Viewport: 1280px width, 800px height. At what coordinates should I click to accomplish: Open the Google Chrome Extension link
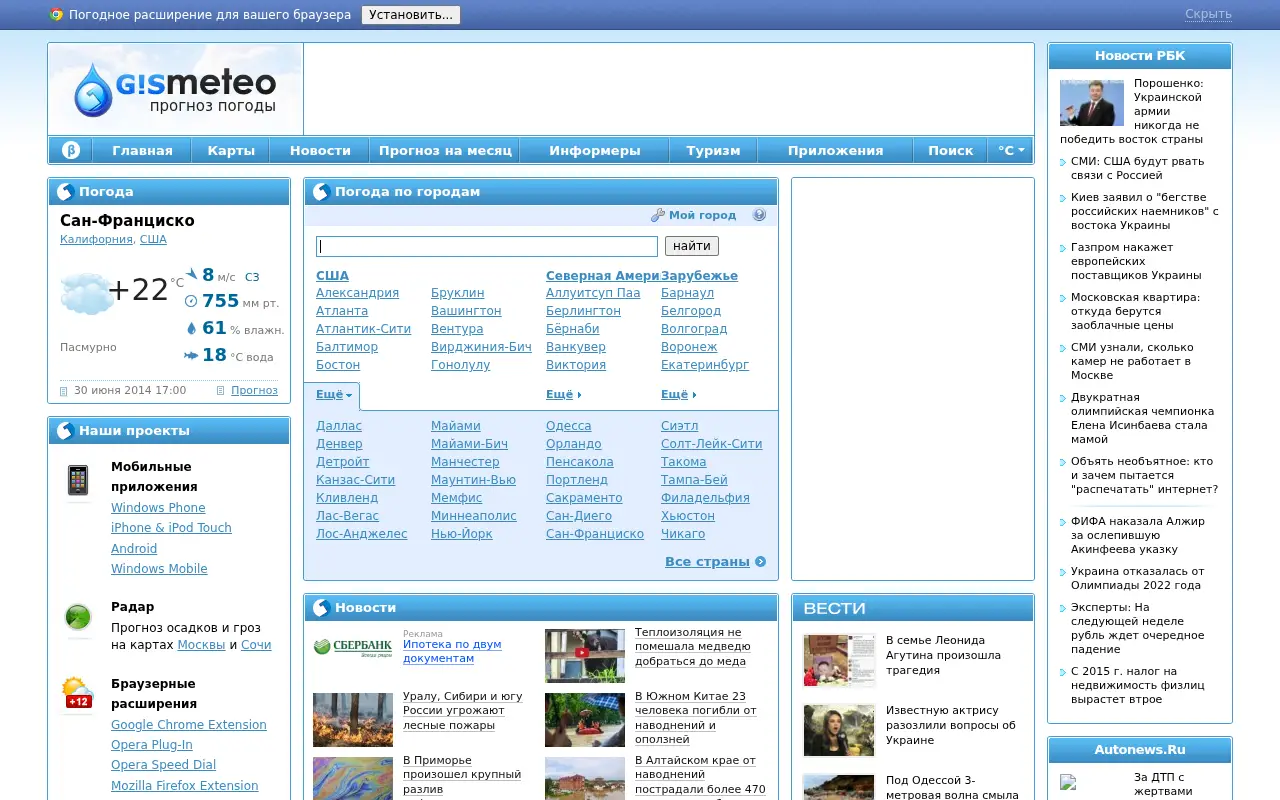[x=189, y=725]
